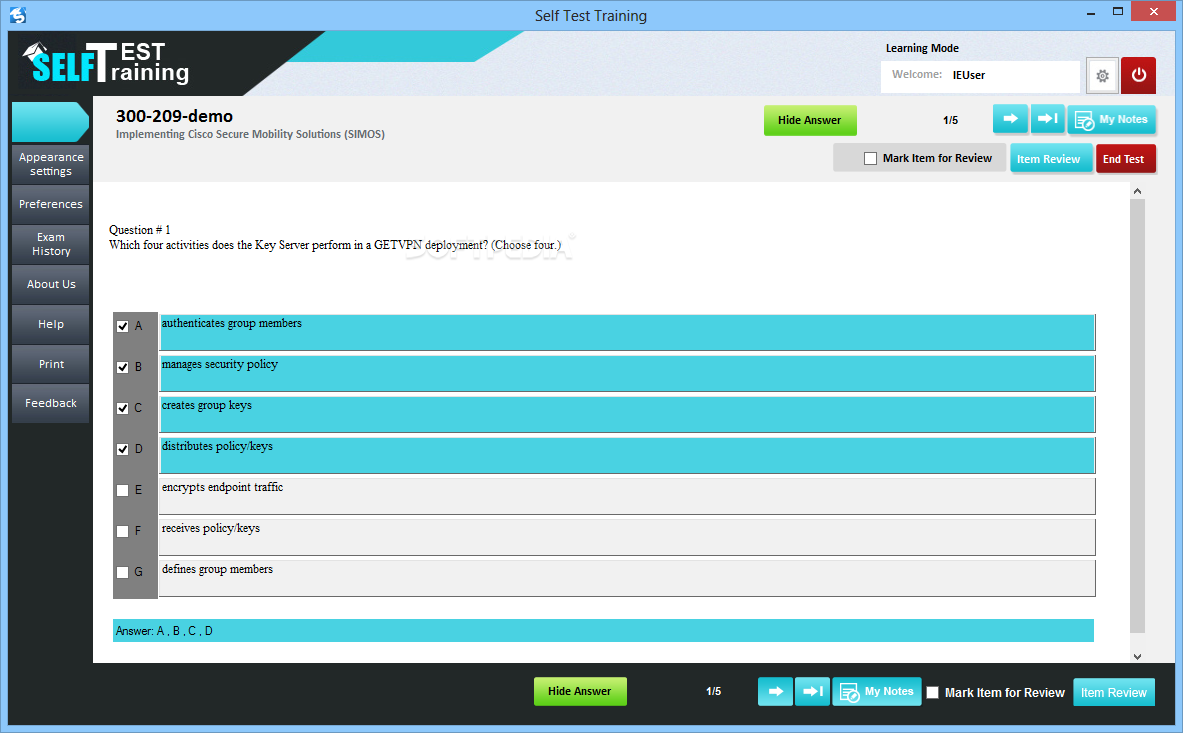This screenshot has width=1183, height=733.
Task: Click the top '1/5' question counter
Action: click(x=951, y=120)
